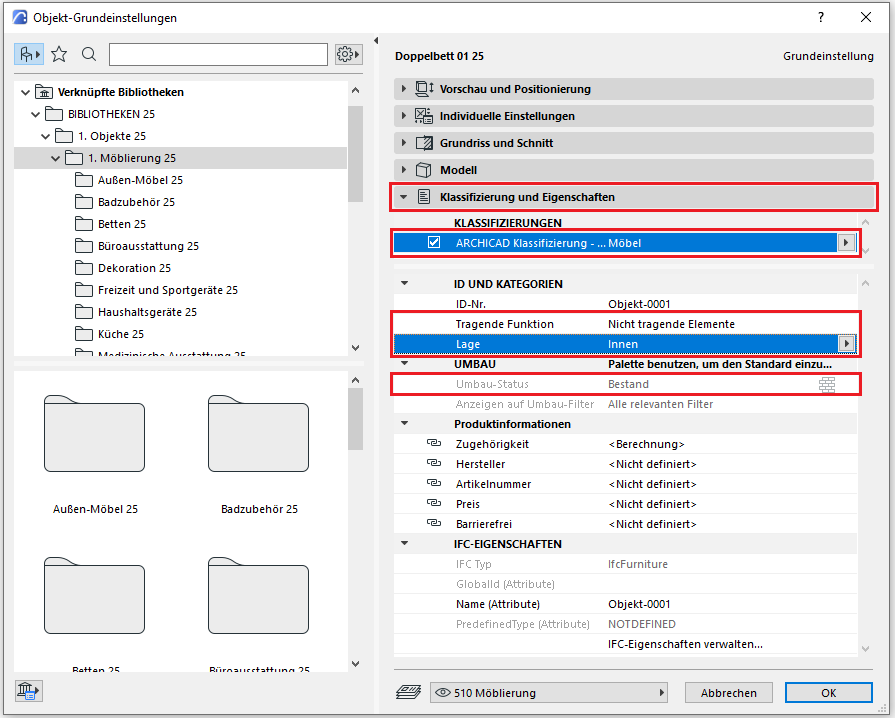The width and height of the screenshot is (895, 718).
Task: Collapse the Verknüpfte Bibliotheken tree node
Action: point(25,92)
